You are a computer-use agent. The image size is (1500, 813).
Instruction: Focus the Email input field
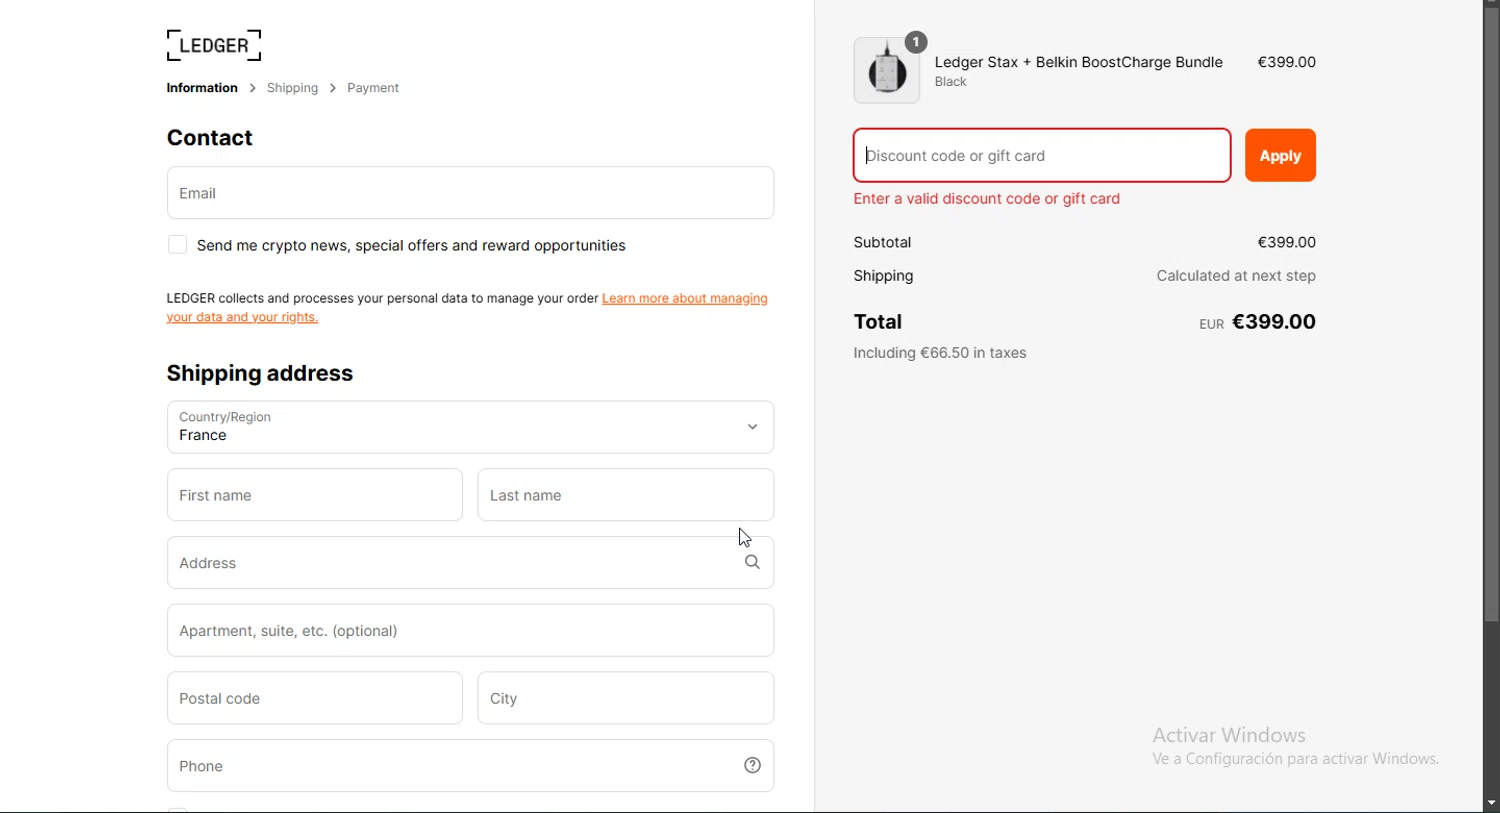pos(470,193)
